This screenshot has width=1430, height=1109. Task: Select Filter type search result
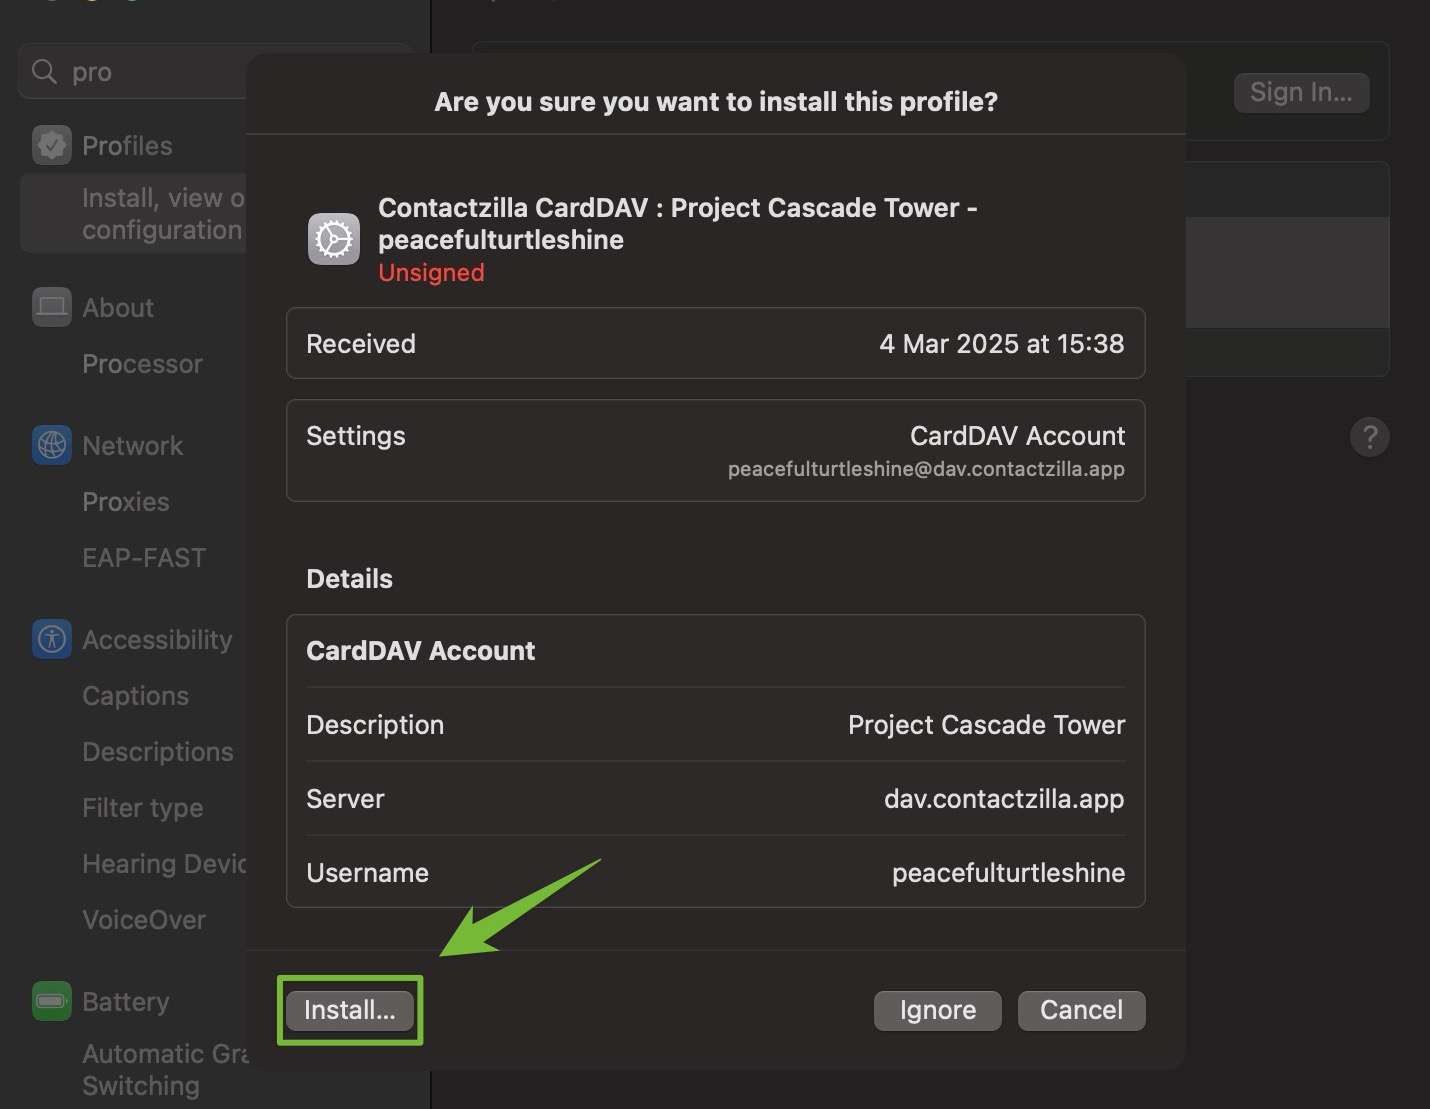tap(143, 808)
